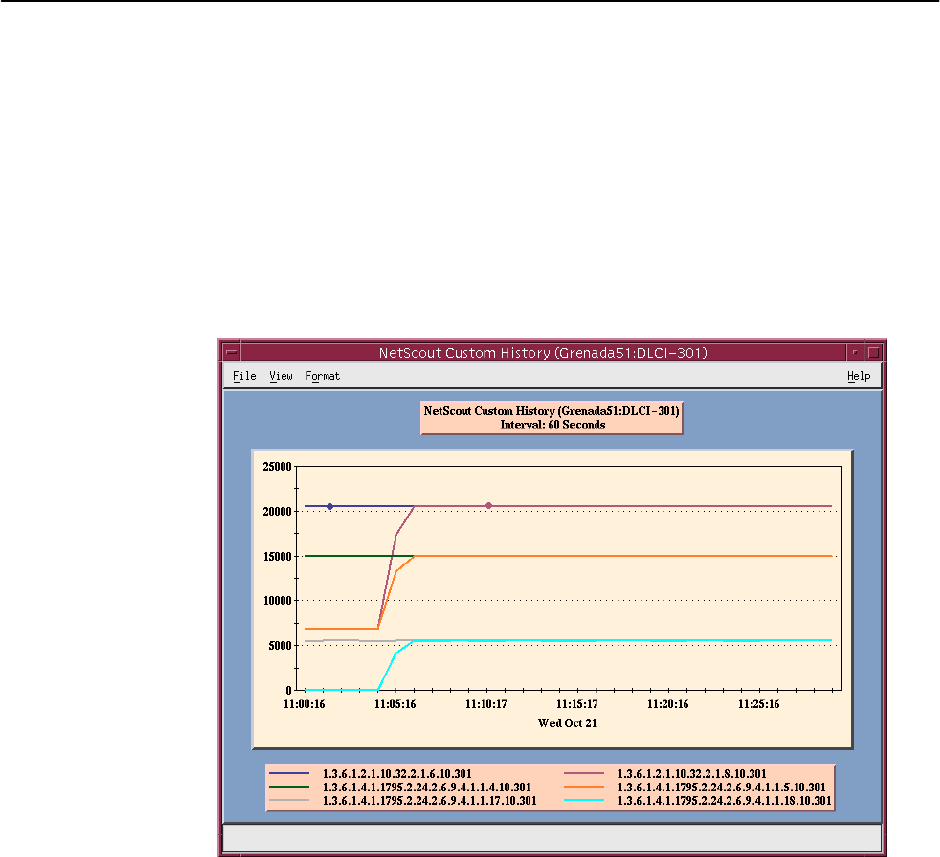Click the minimize button in the title bar

[855, 353]
